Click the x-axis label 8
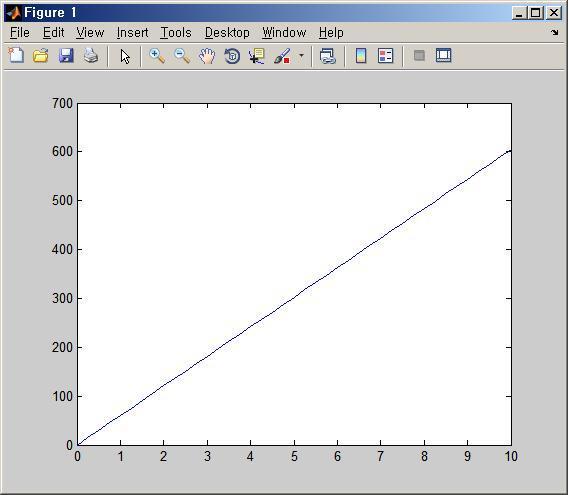The width and height of the screenshot is (568, 495). [x=424, y=457]
